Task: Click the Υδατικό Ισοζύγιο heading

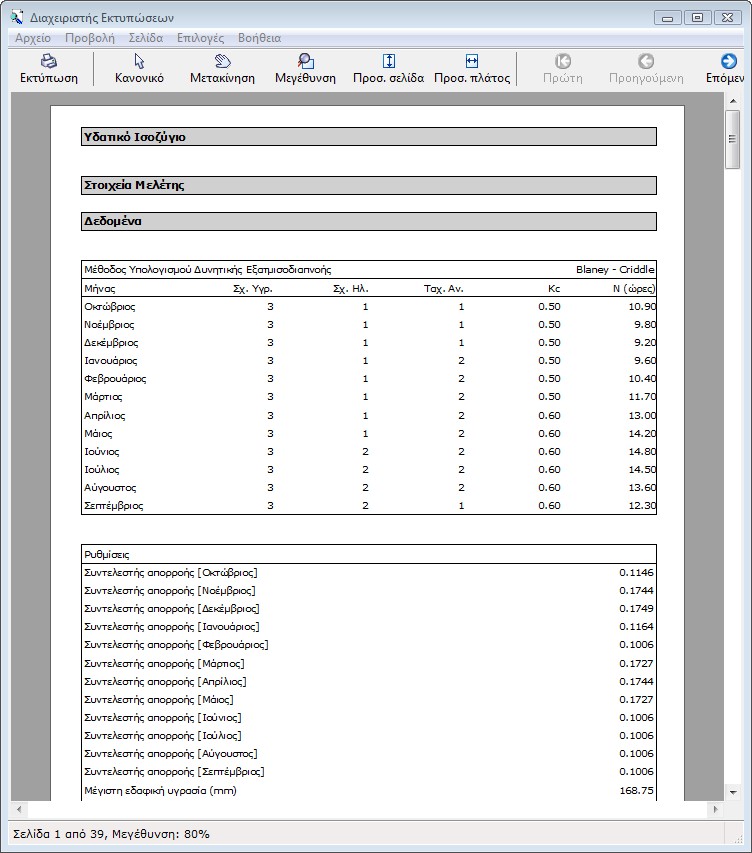Action: 135,137
